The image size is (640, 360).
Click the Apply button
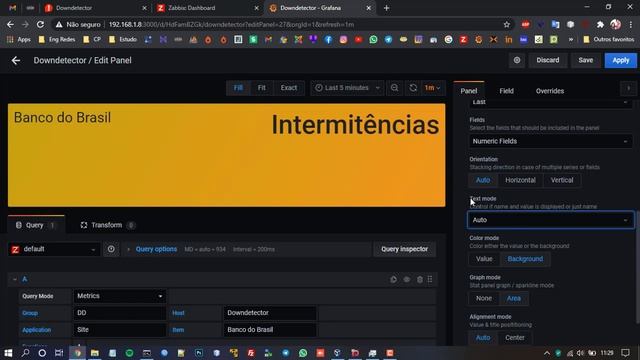[620, 60]
